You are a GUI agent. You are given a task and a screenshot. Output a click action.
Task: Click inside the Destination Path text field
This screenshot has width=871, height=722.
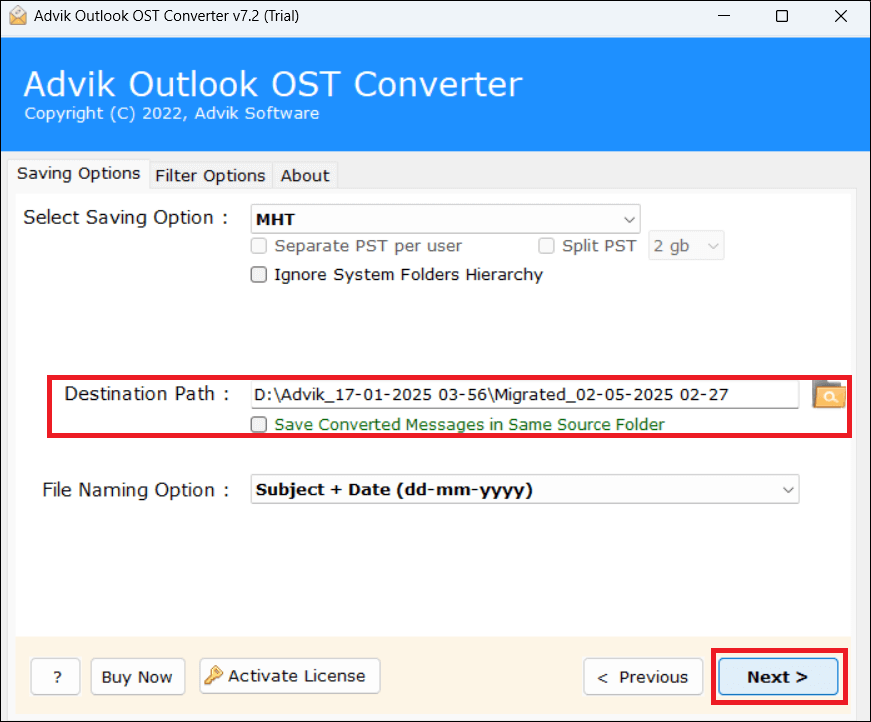tap(525, 394)
